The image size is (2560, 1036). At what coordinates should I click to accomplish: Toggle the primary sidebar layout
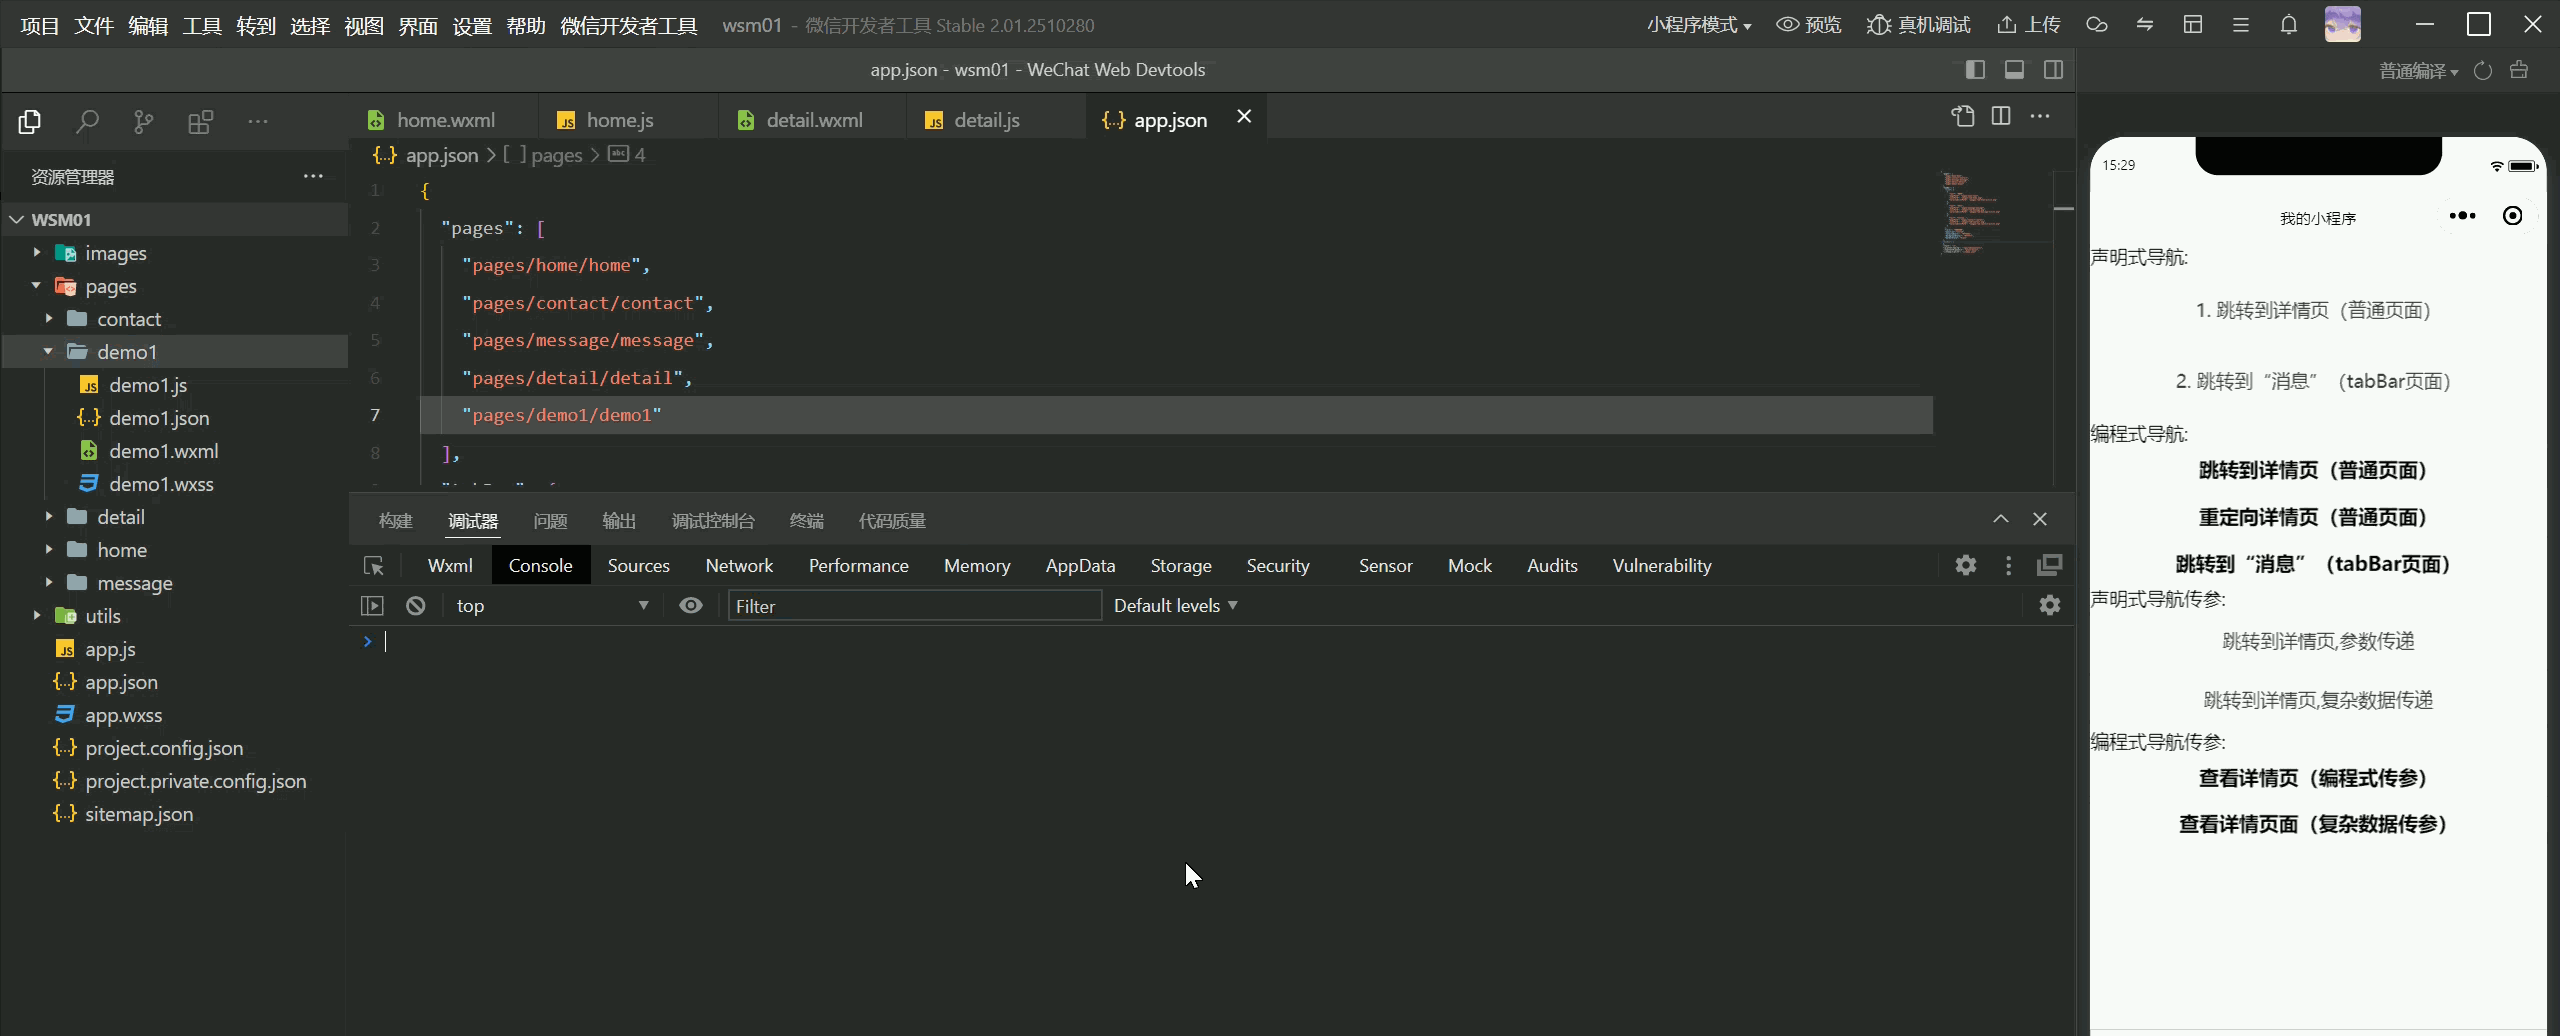[x=1975, y=70]
